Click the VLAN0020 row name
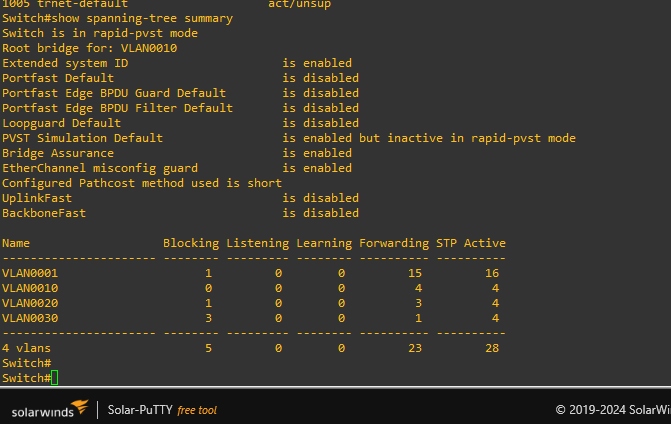 (x=30, y=303)
